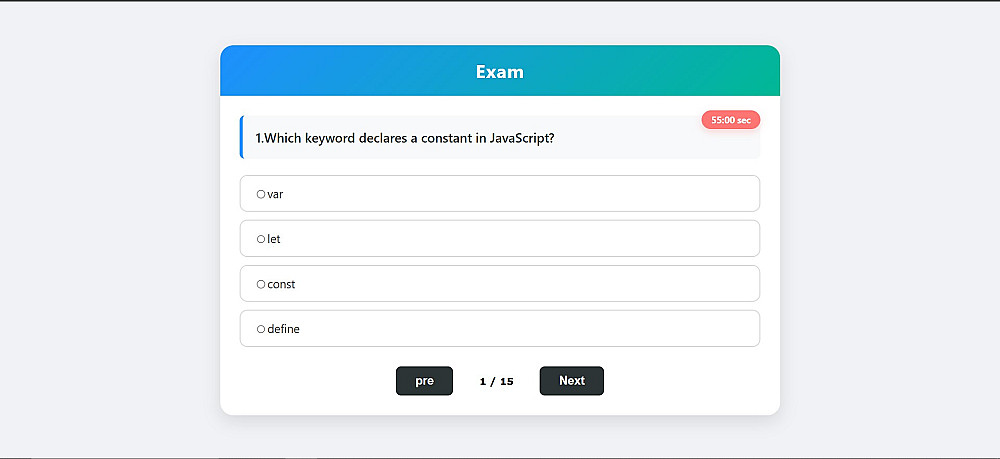Click the 'define' answer label text
This screenshot has width=1000, height=459.
pos(283,329)
